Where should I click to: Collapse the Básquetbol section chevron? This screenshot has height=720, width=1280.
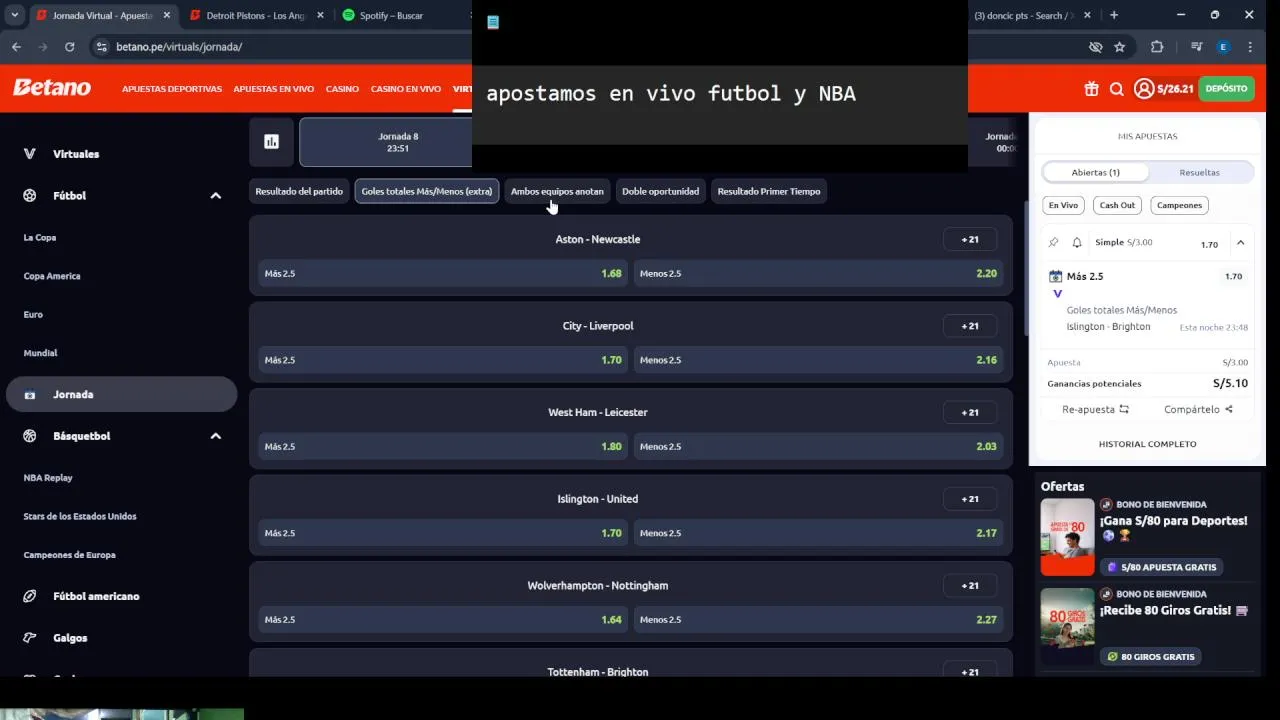(x=215, y=436)
